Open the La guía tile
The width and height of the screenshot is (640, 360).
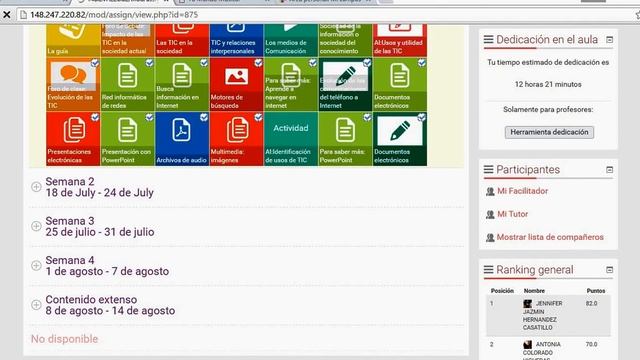(73, 40)
